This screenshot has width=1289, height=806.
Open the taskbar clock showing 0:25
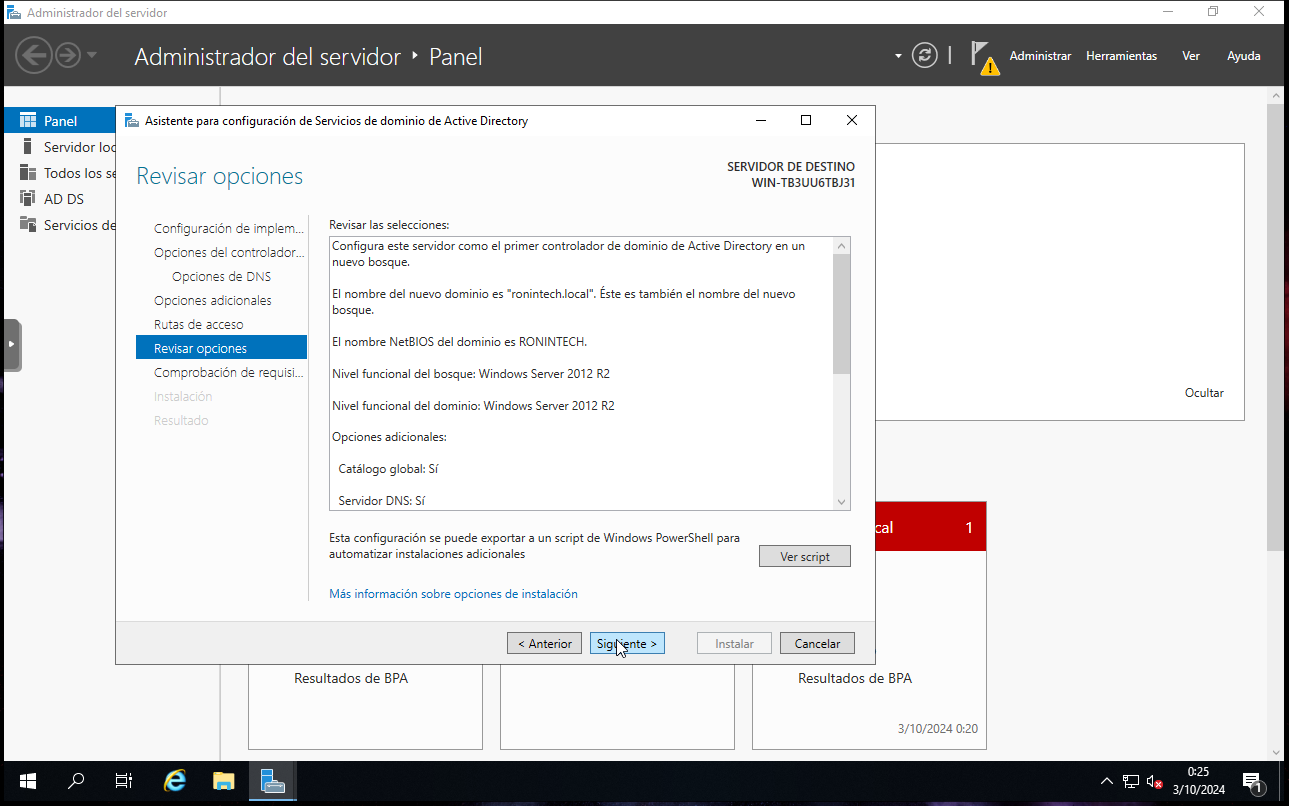click(1198, 781)
